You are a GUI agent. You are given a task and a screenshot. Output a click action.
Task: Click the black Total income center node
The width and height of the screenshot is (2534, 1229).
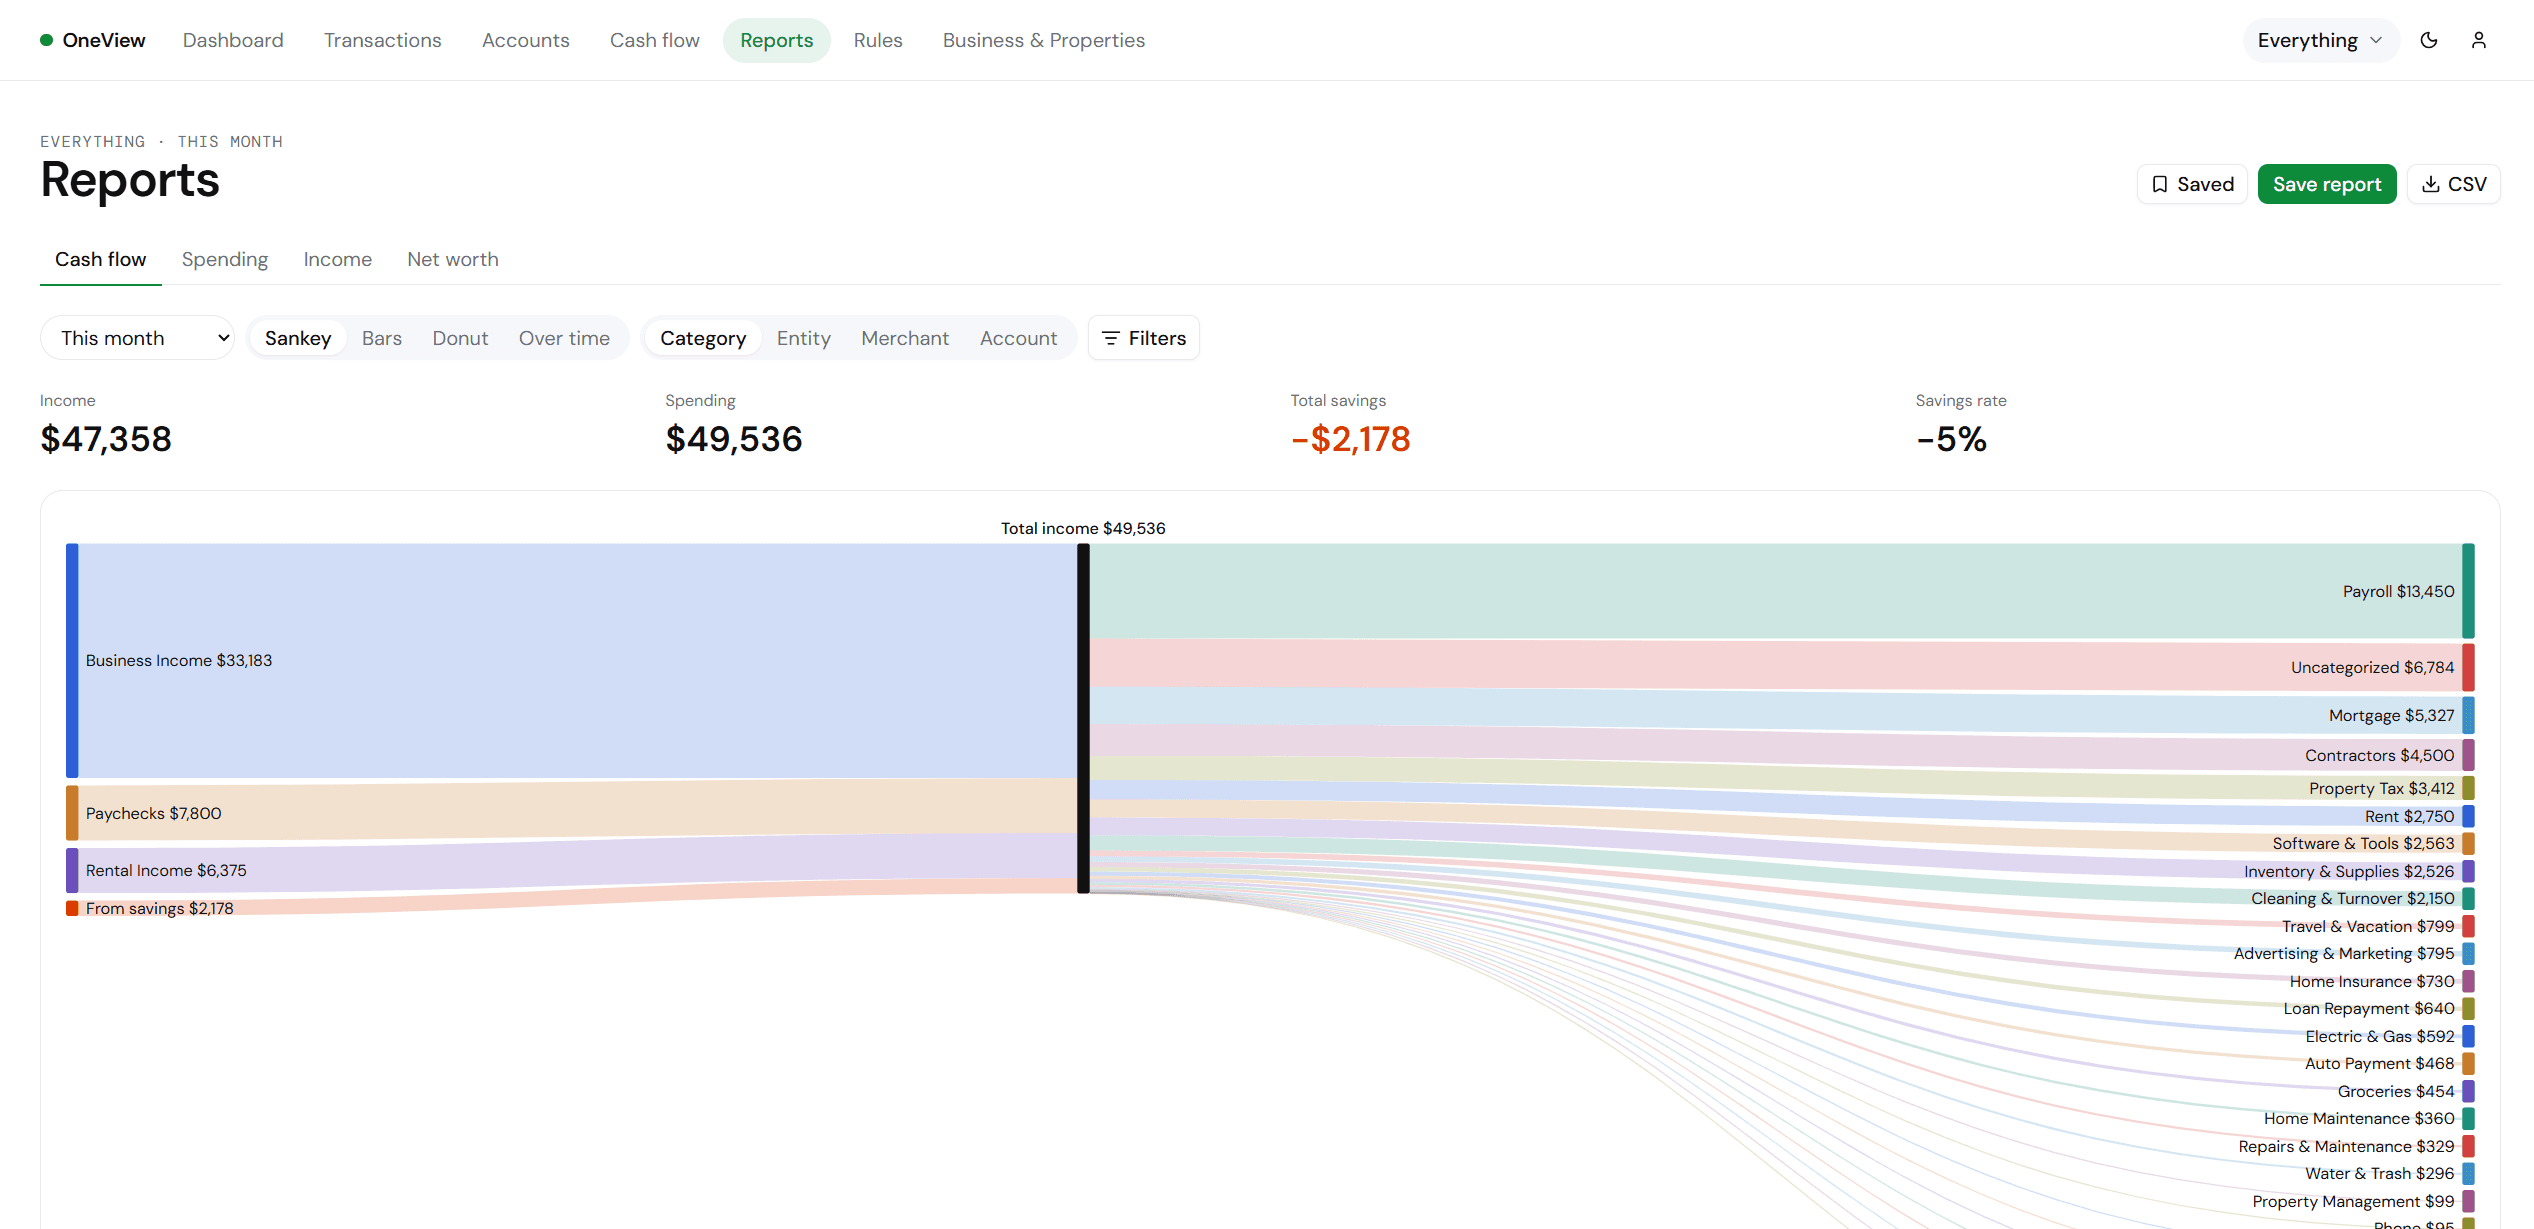(1083, 718)
